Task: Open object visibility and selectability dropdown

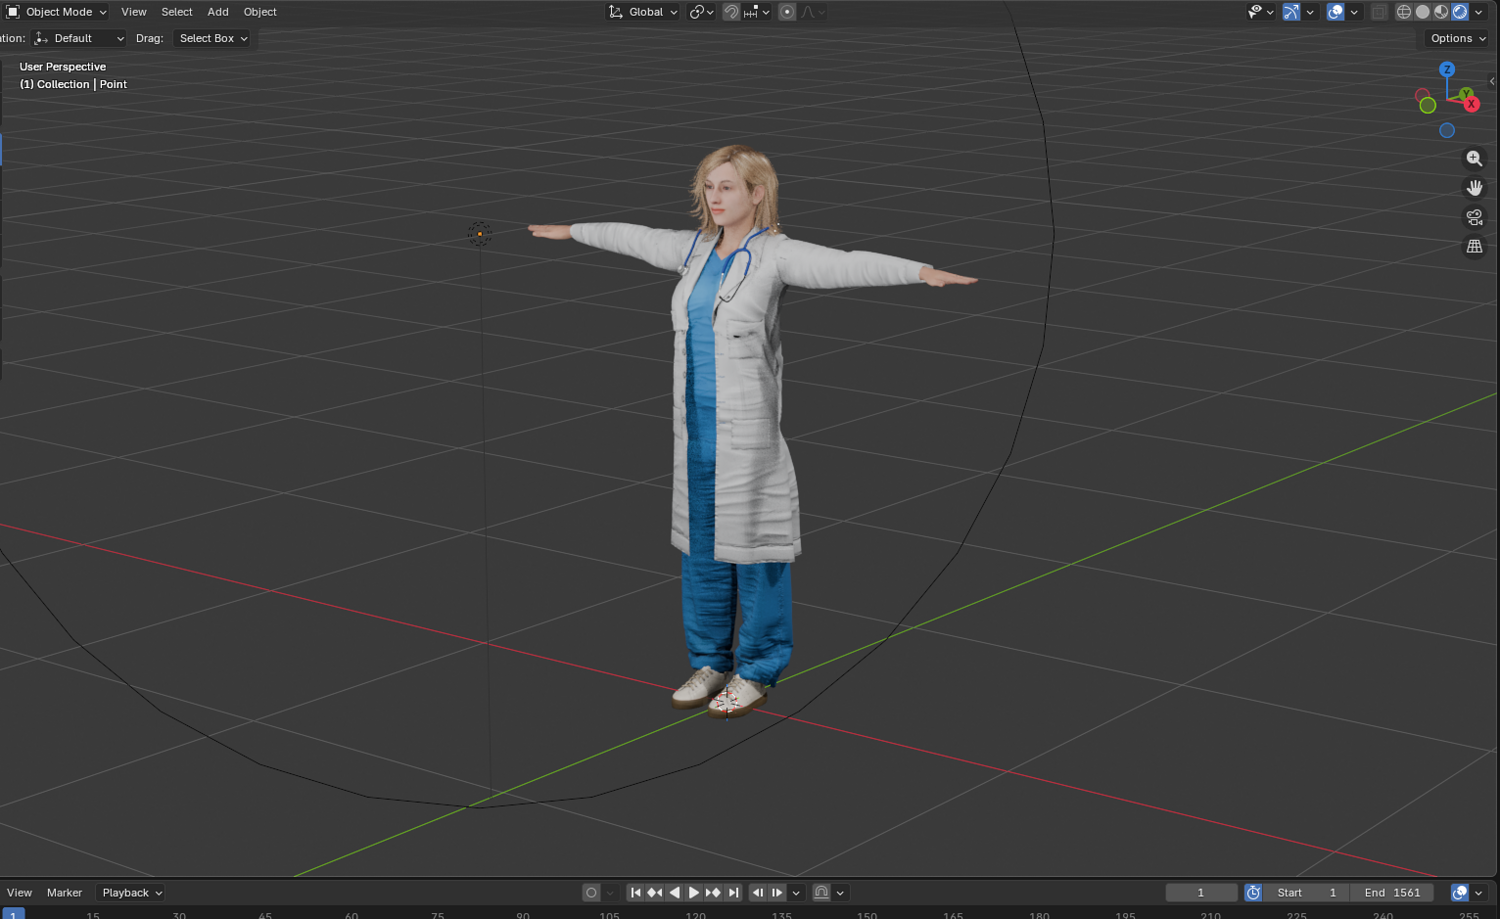Action: (1260, 12)
